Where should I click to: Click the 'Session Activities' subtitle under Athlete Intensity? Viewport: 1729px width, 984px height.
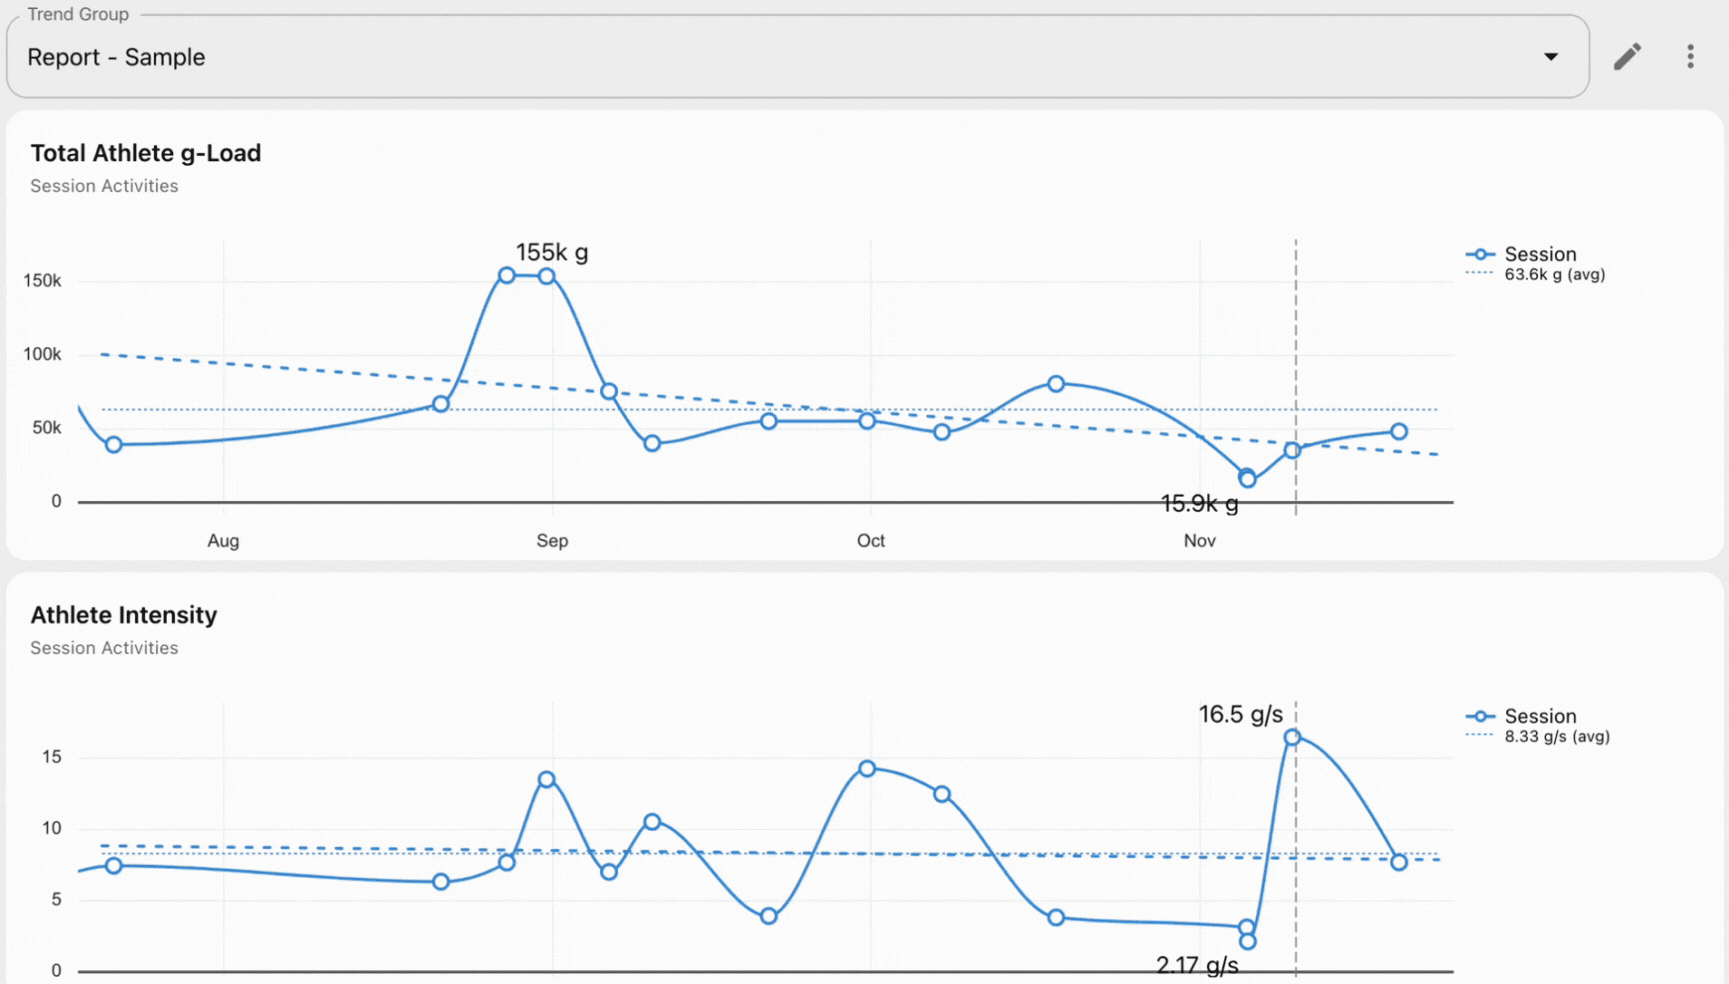tap(104, 648)
